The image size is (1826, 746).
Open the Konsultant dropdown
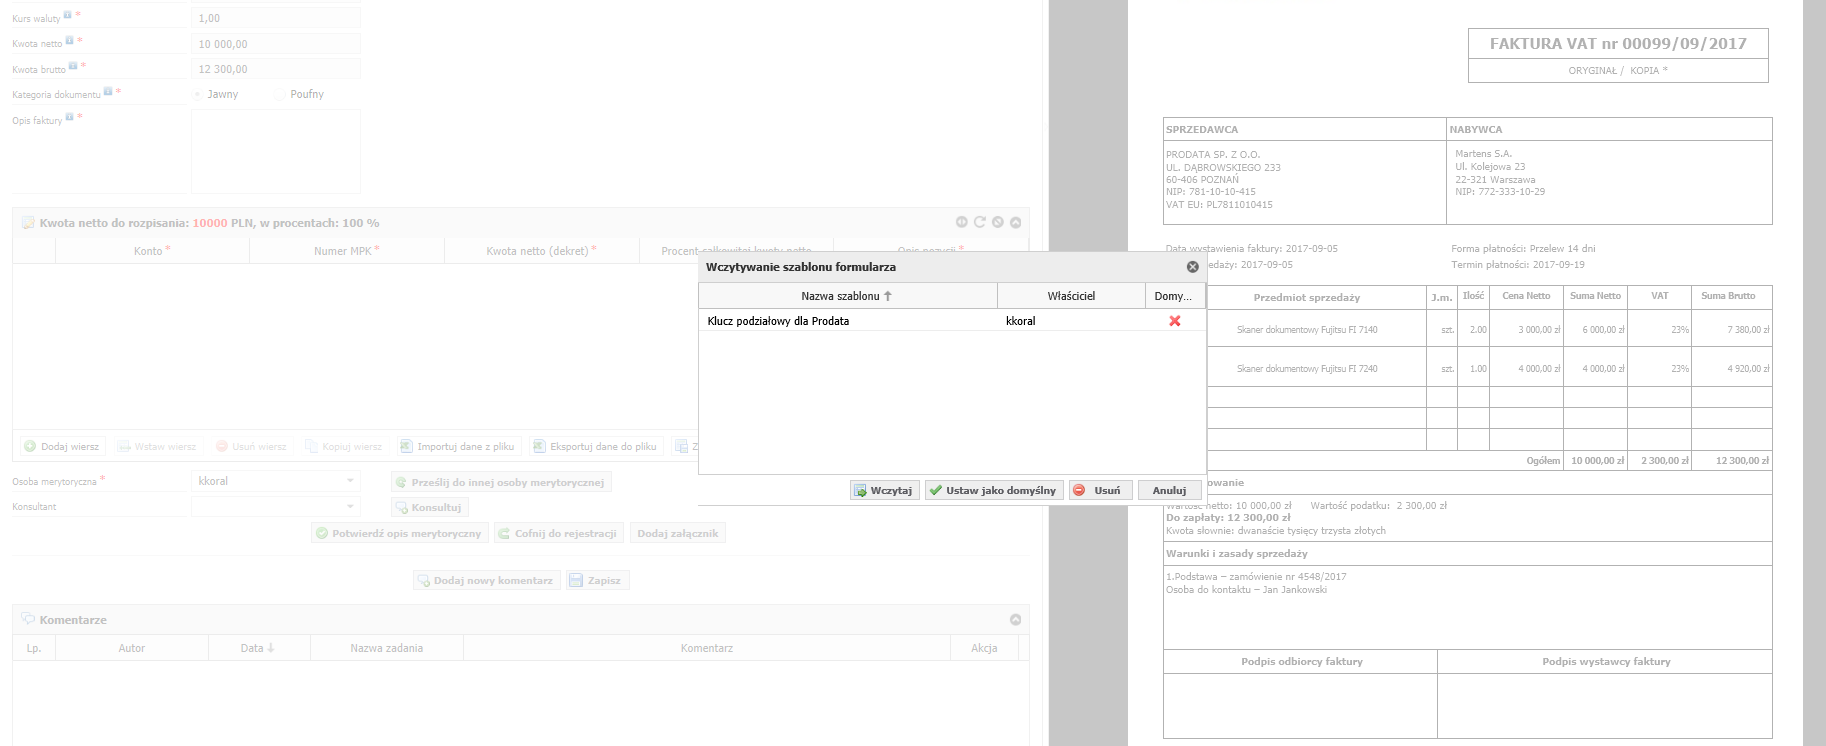[x=350, y=507]
